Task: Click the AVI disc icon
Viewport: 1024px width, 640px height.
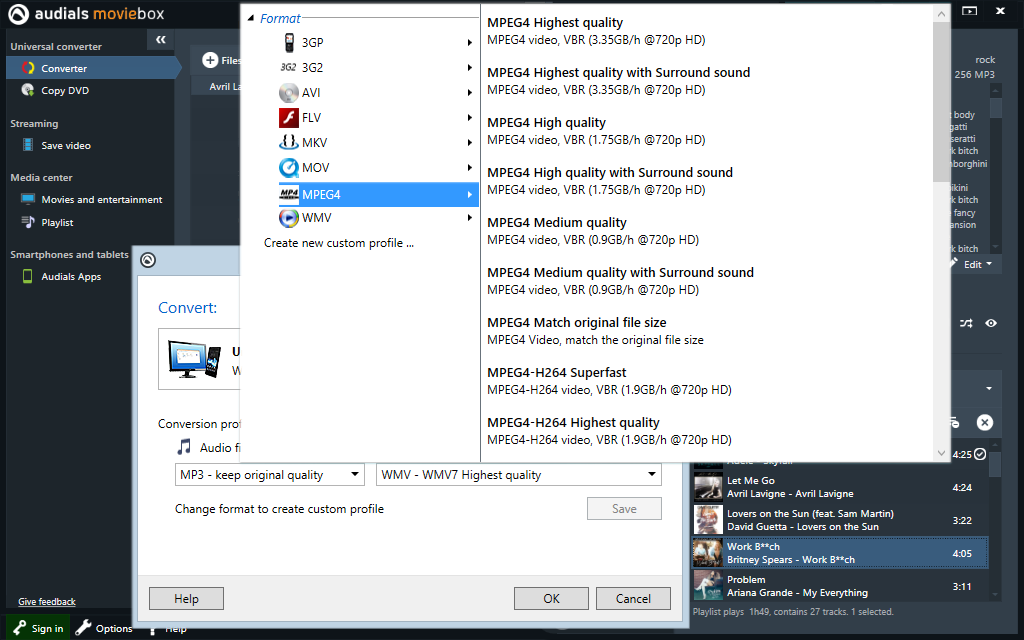Action: (289, 93)
